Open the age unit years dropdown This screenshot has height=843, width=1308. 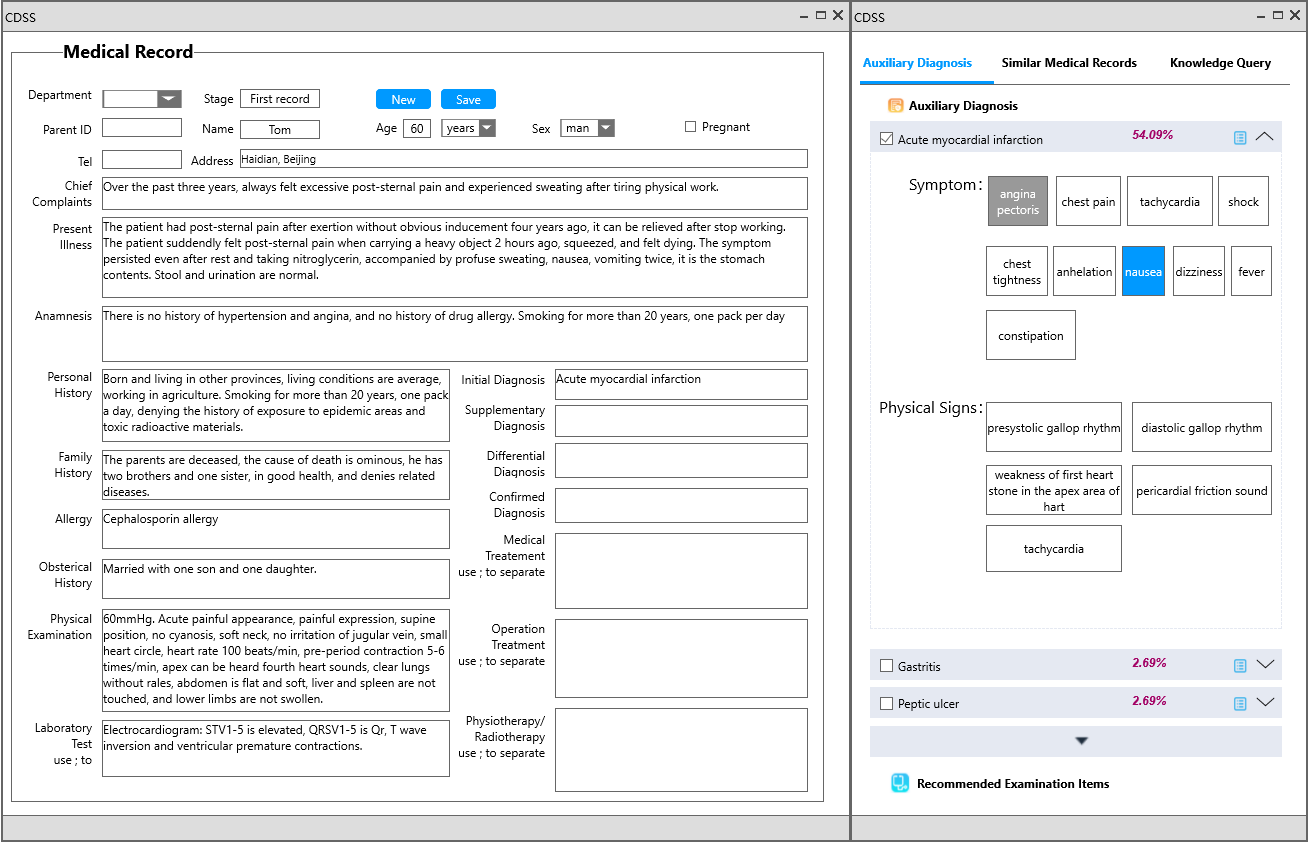click(x=486, y=128)
